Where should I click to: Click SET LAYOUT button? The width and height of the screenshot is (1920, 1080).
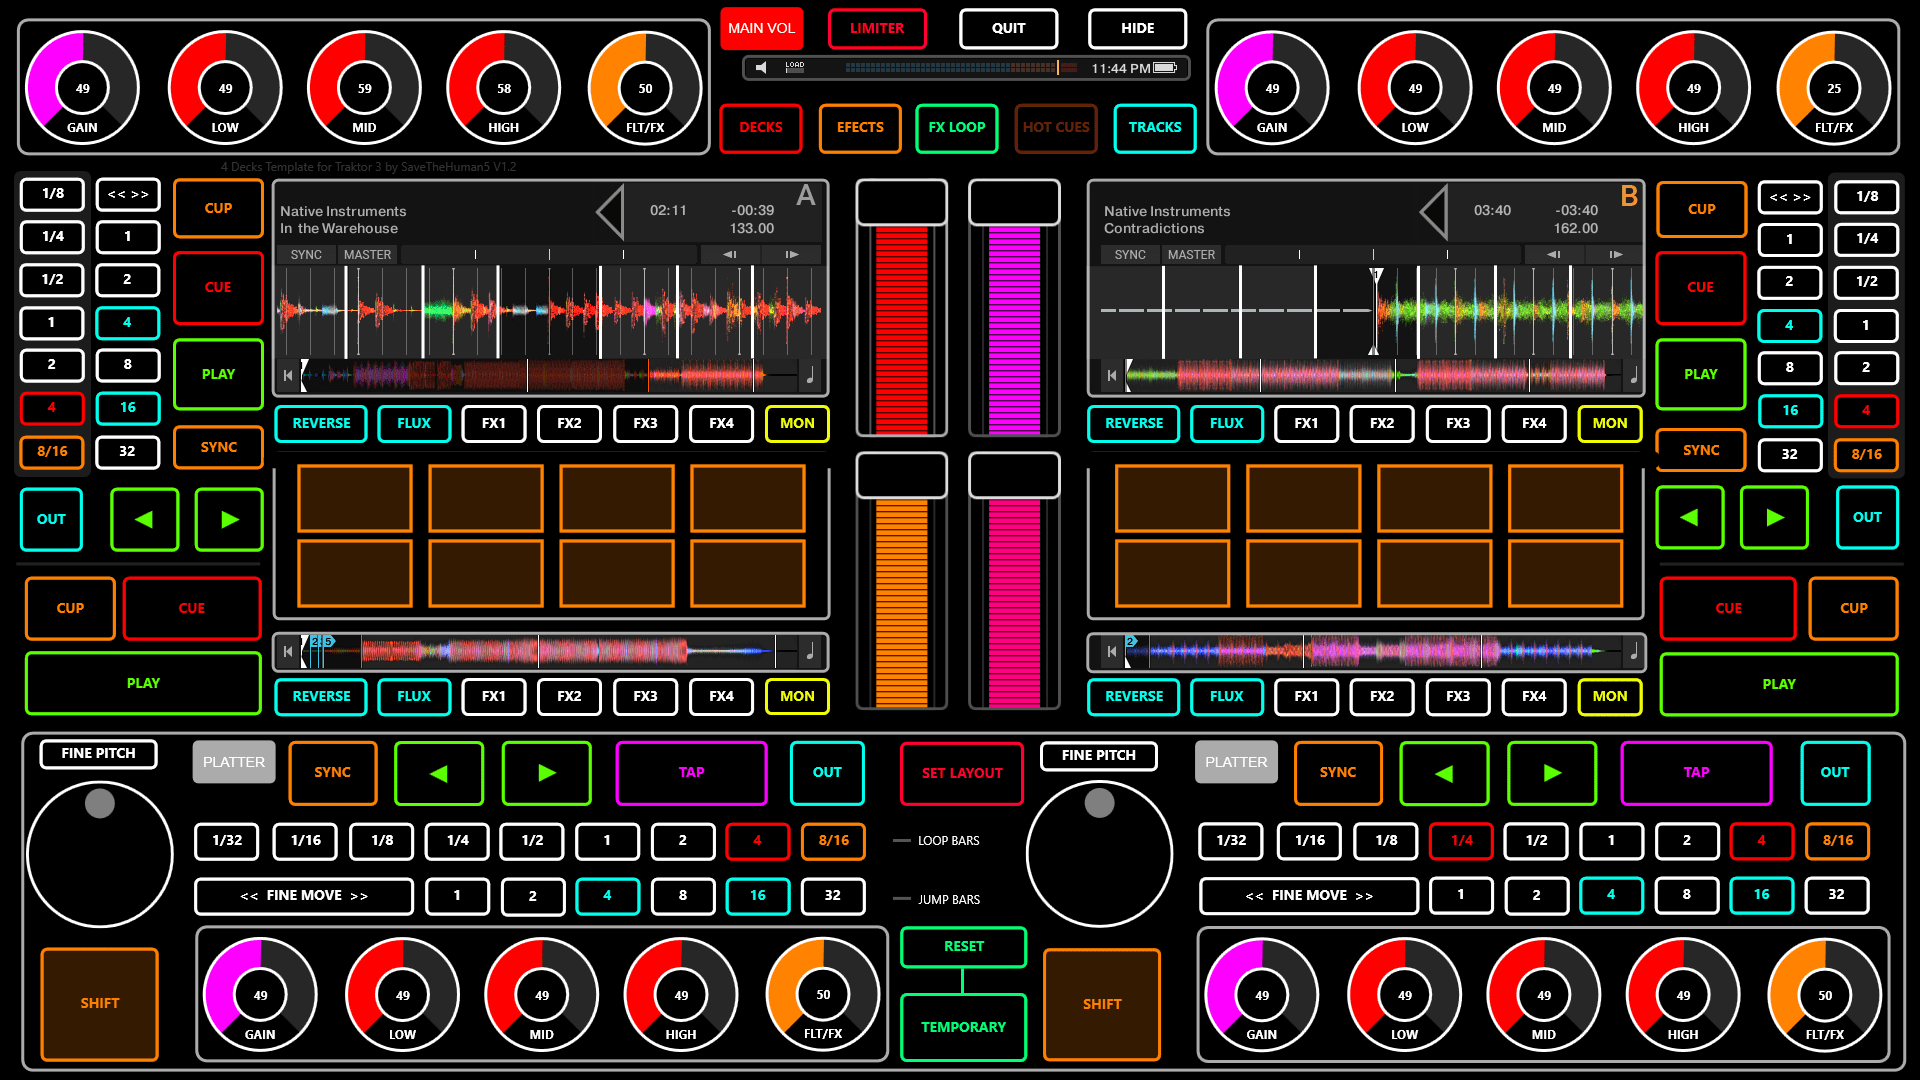962,774
